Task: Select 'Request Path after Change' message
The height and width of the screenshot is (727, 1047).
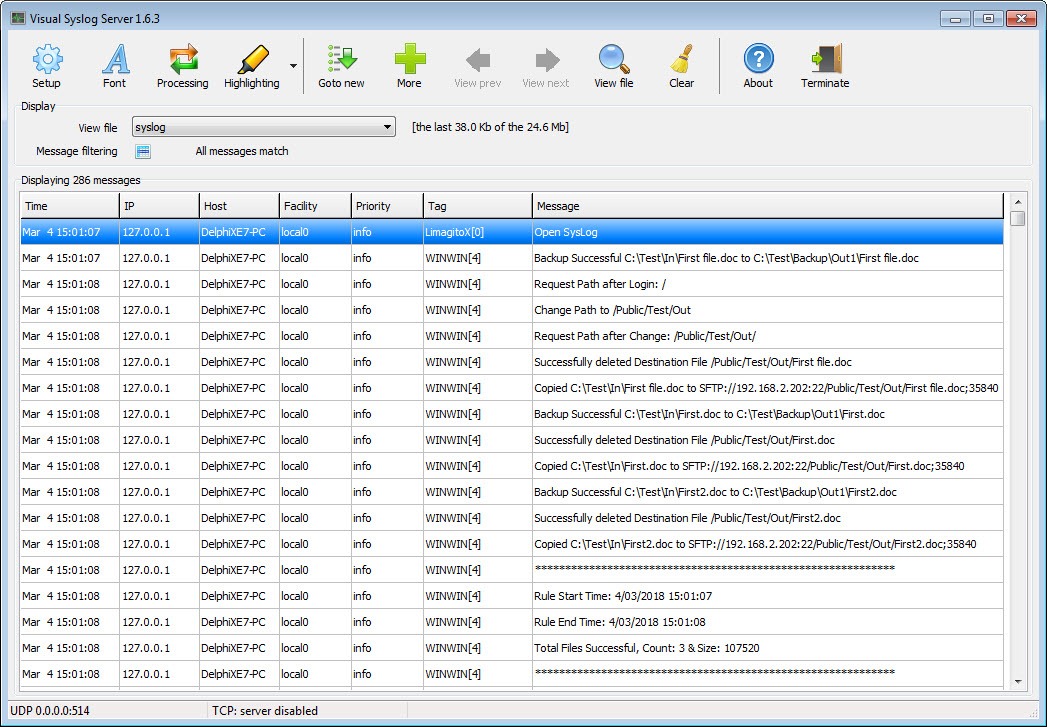Action: coord(645,336)
